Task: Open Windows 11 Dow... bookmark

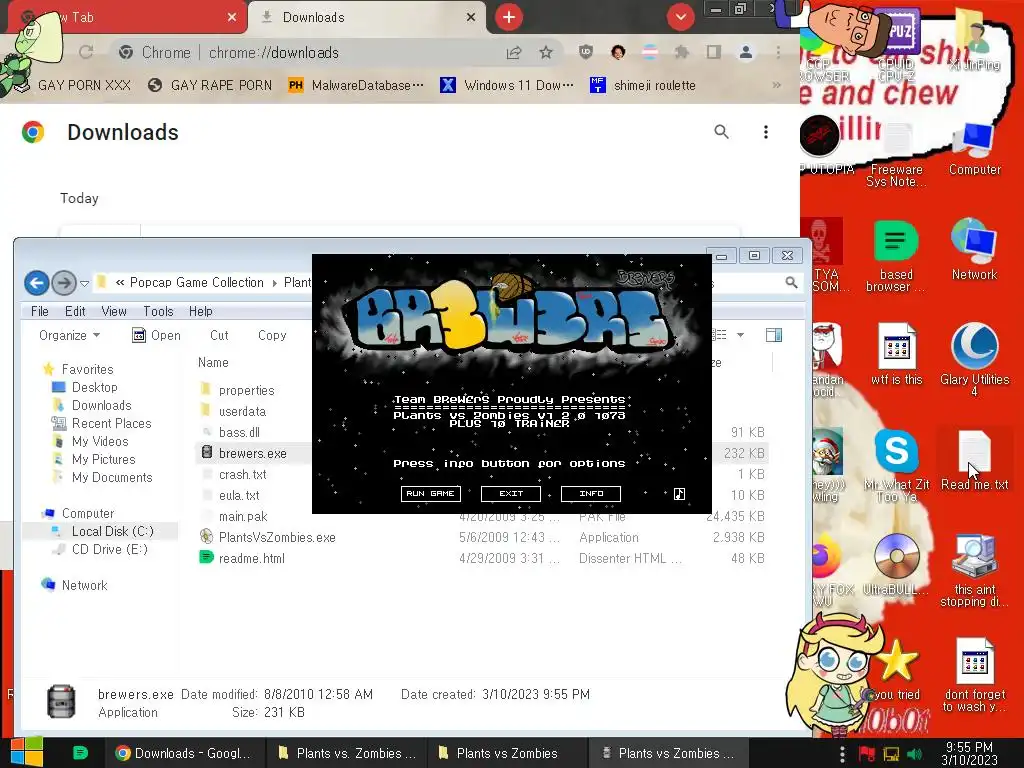Action: pyautogui.click(x=507, y=86)
